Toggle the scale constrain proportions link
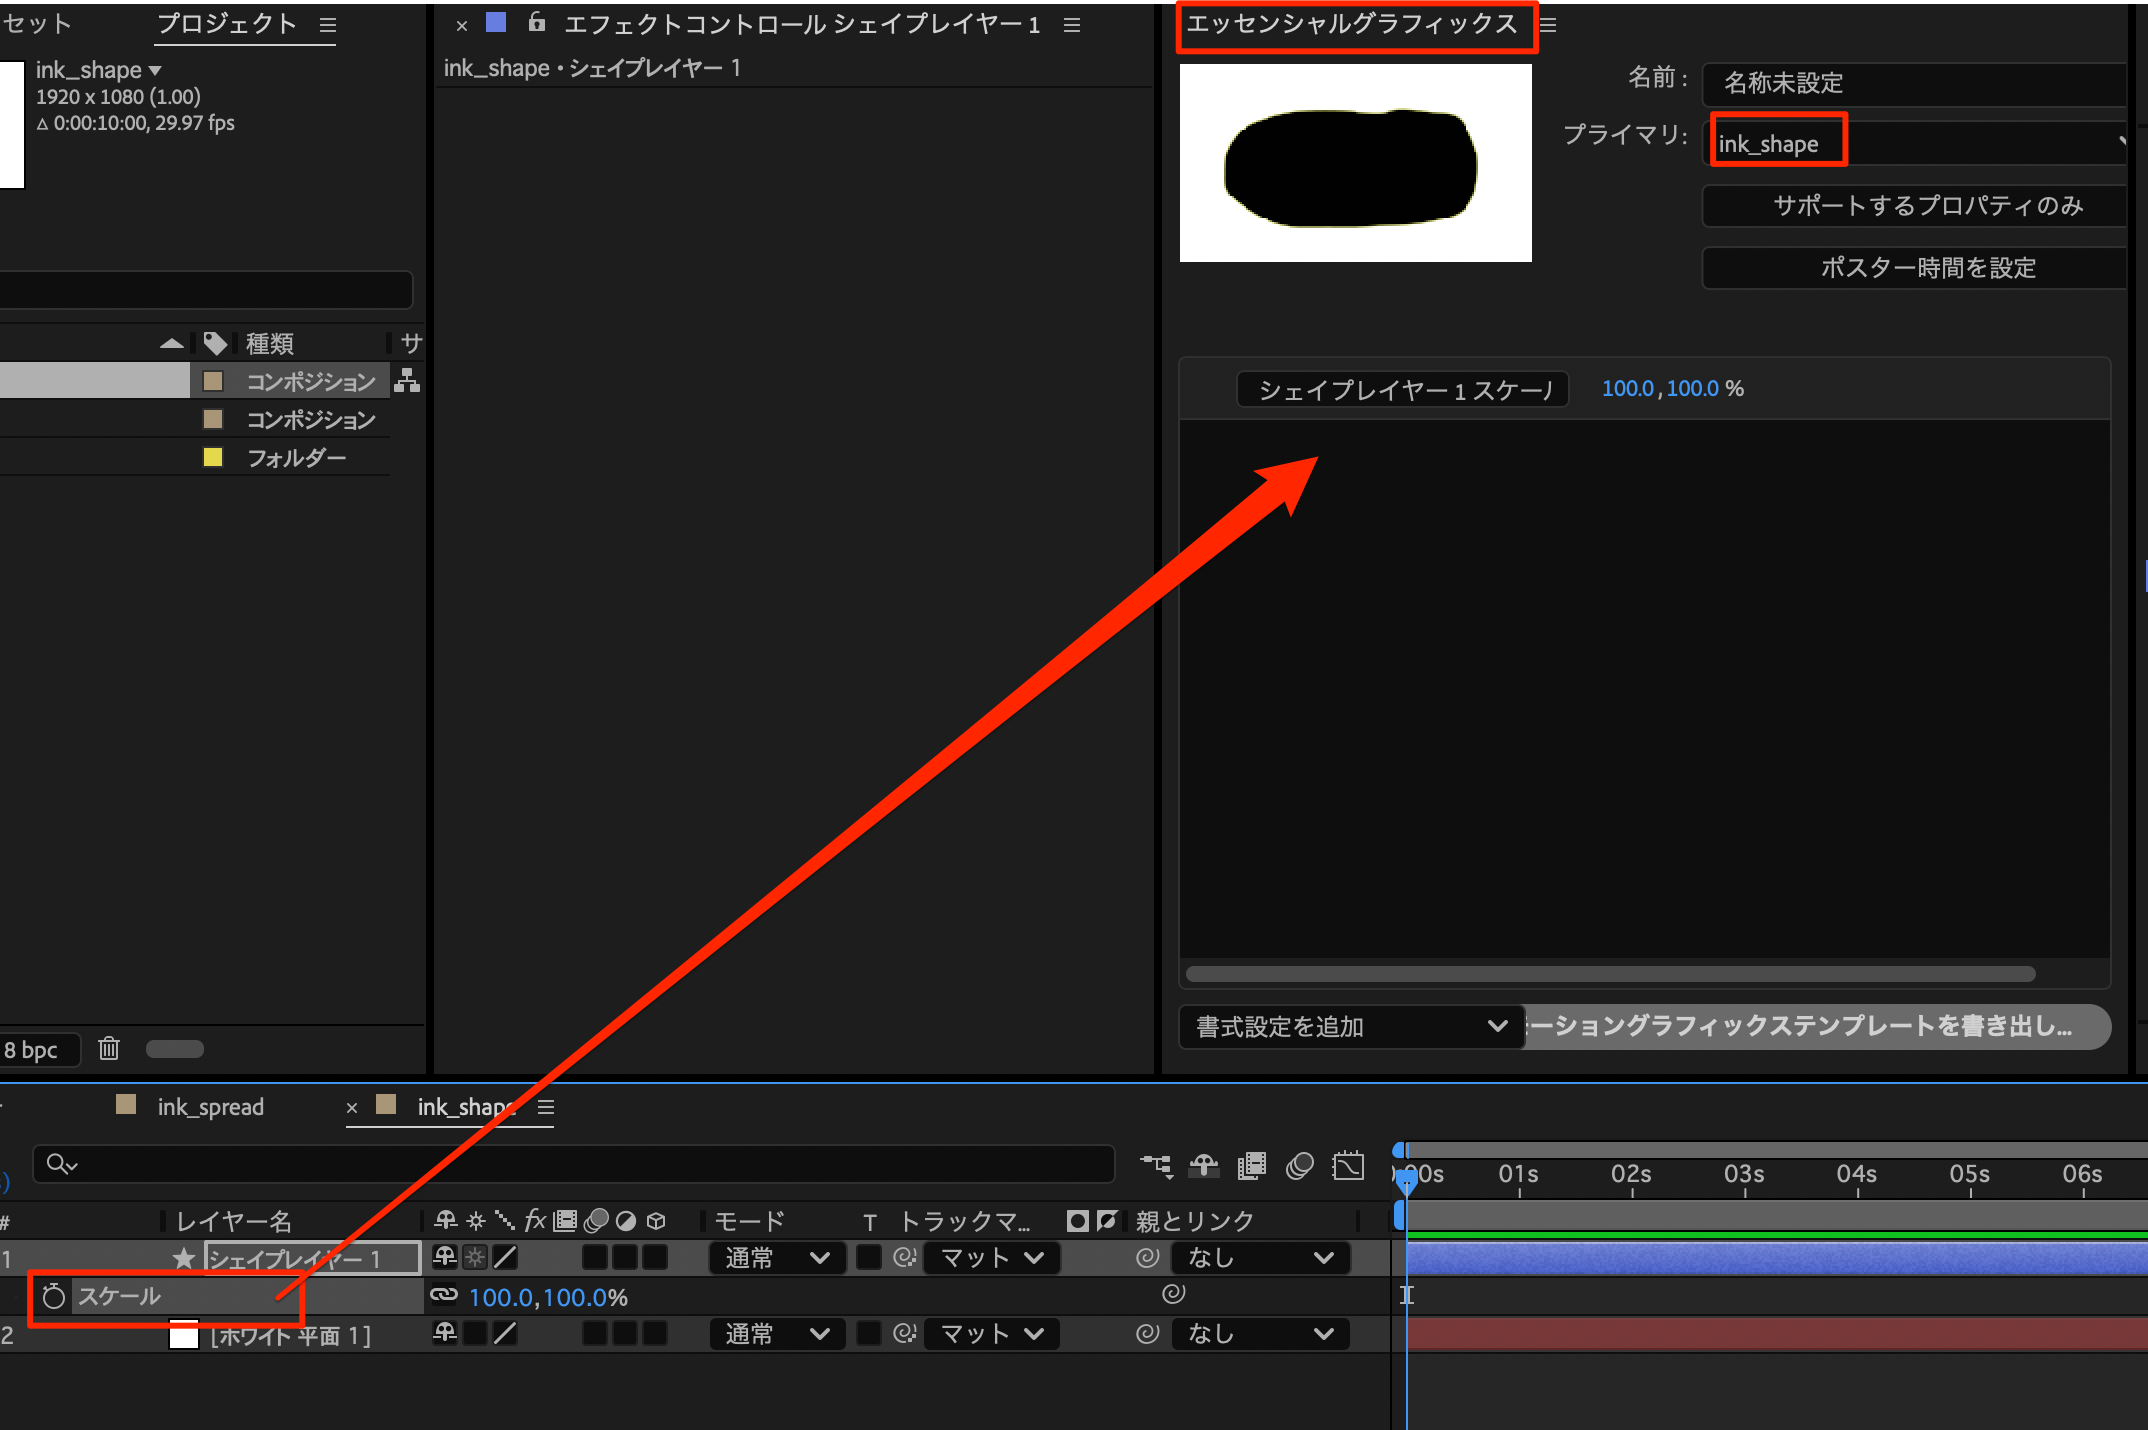The image size is (2148, 1430). (443, 1296)
